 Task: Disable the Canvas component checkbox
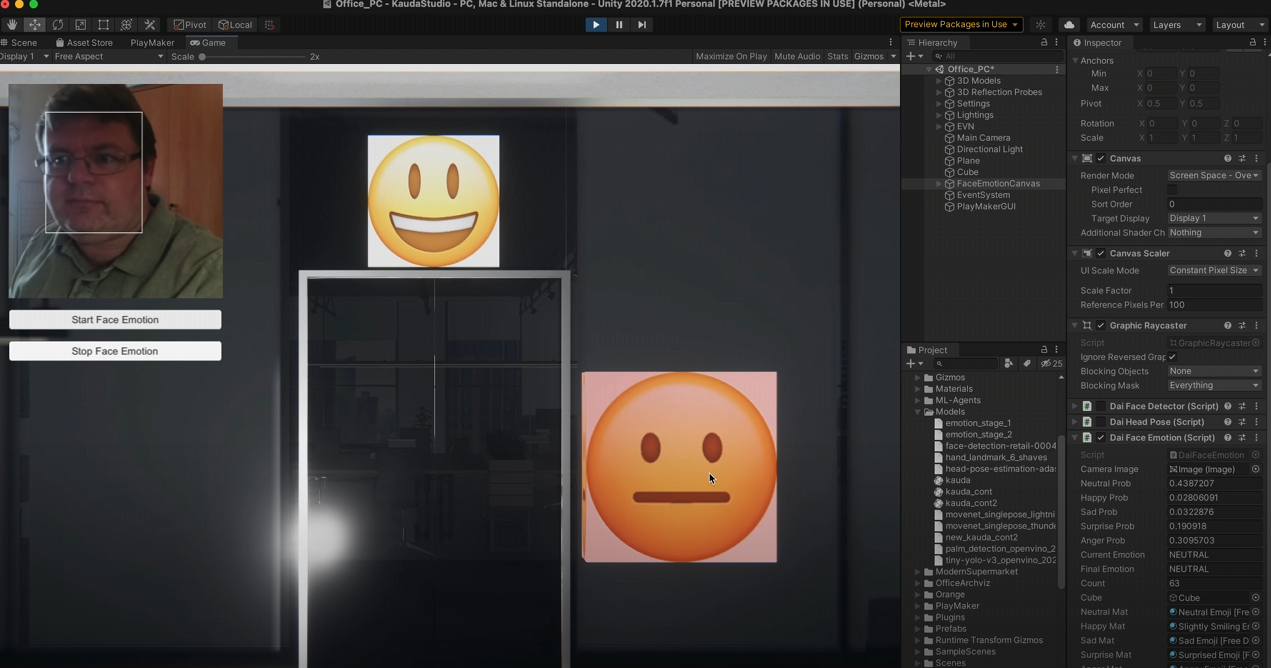(x=1101, y=158)
